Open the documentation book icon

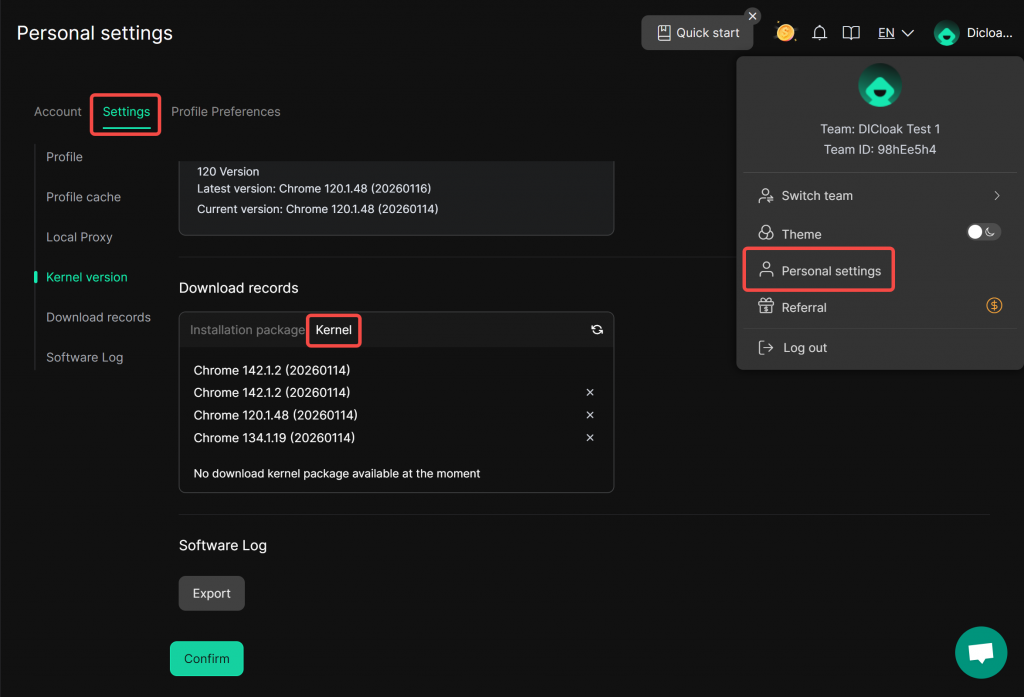[x=851, y=33]
